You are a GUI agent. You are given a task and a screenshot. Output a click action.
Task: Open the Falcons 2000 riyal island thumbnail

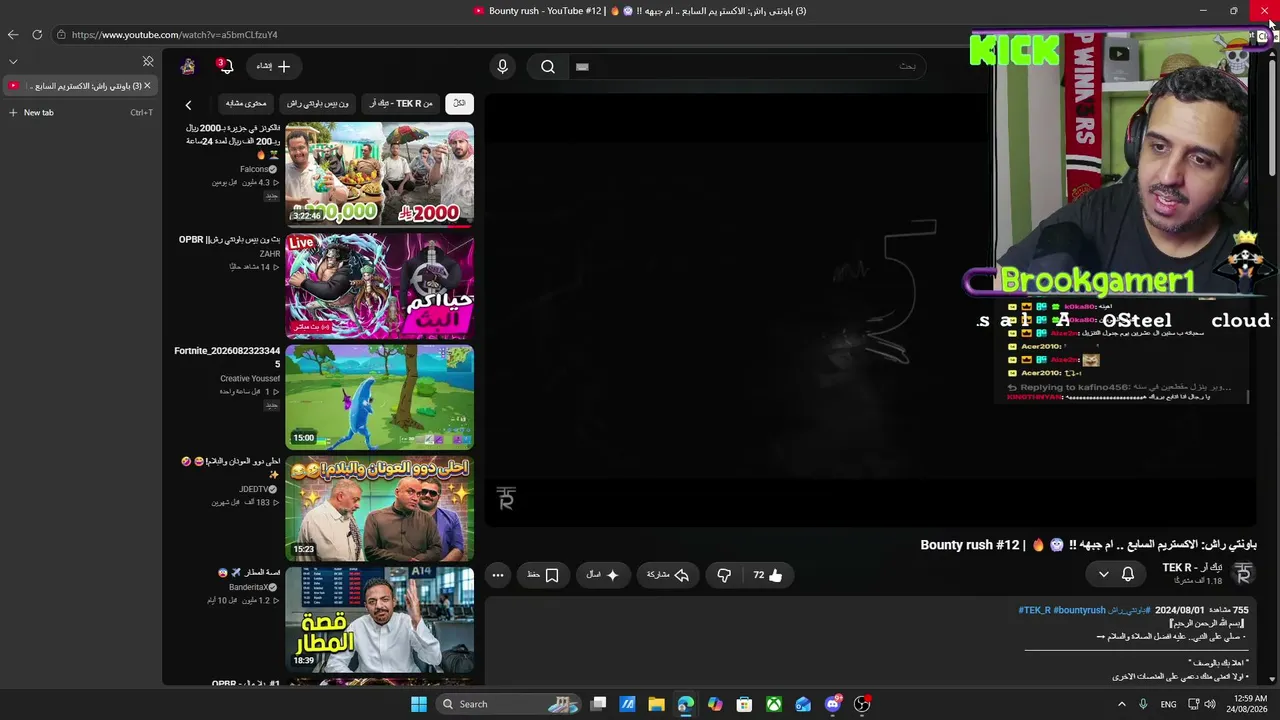[380, 175]
